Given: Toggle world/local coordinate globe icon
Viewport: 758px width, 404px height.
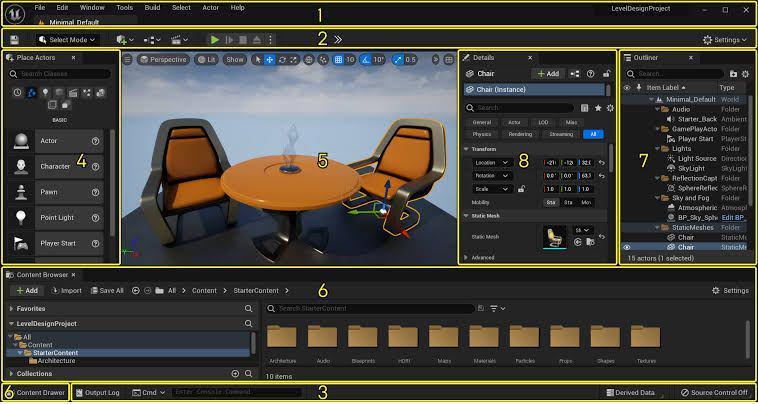Looking at the screenshot, I should point(309,59).
